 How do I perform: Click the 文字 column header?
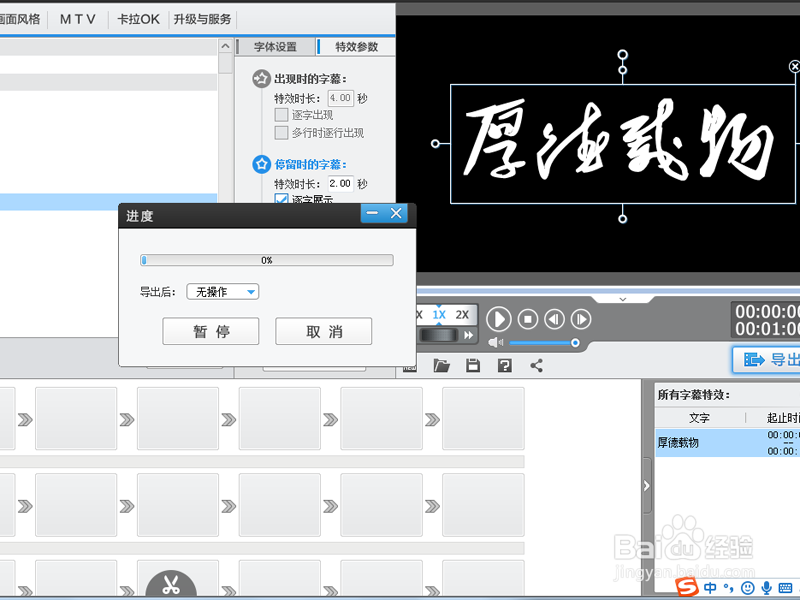[699, 418]
